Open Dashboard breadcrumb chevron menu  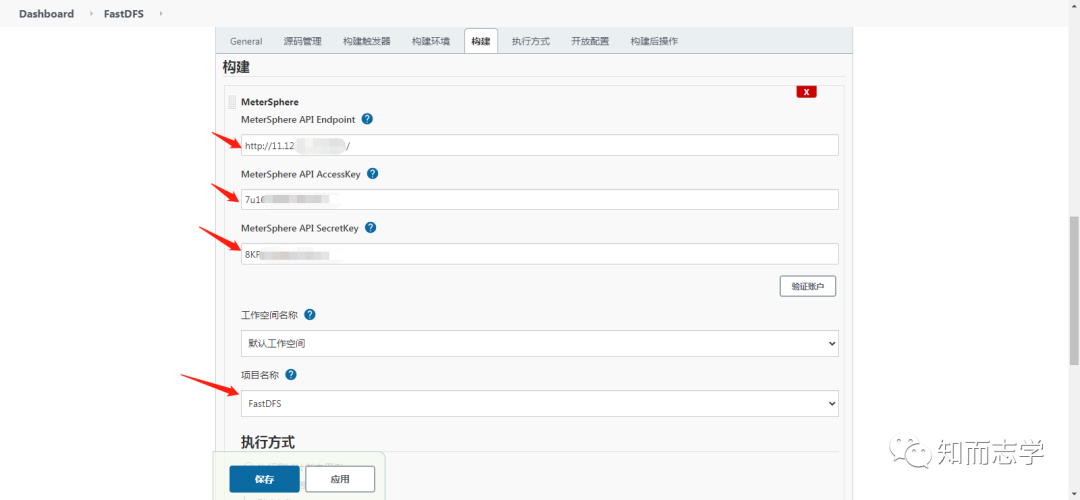pyautogui.click(x=92, y=14)
